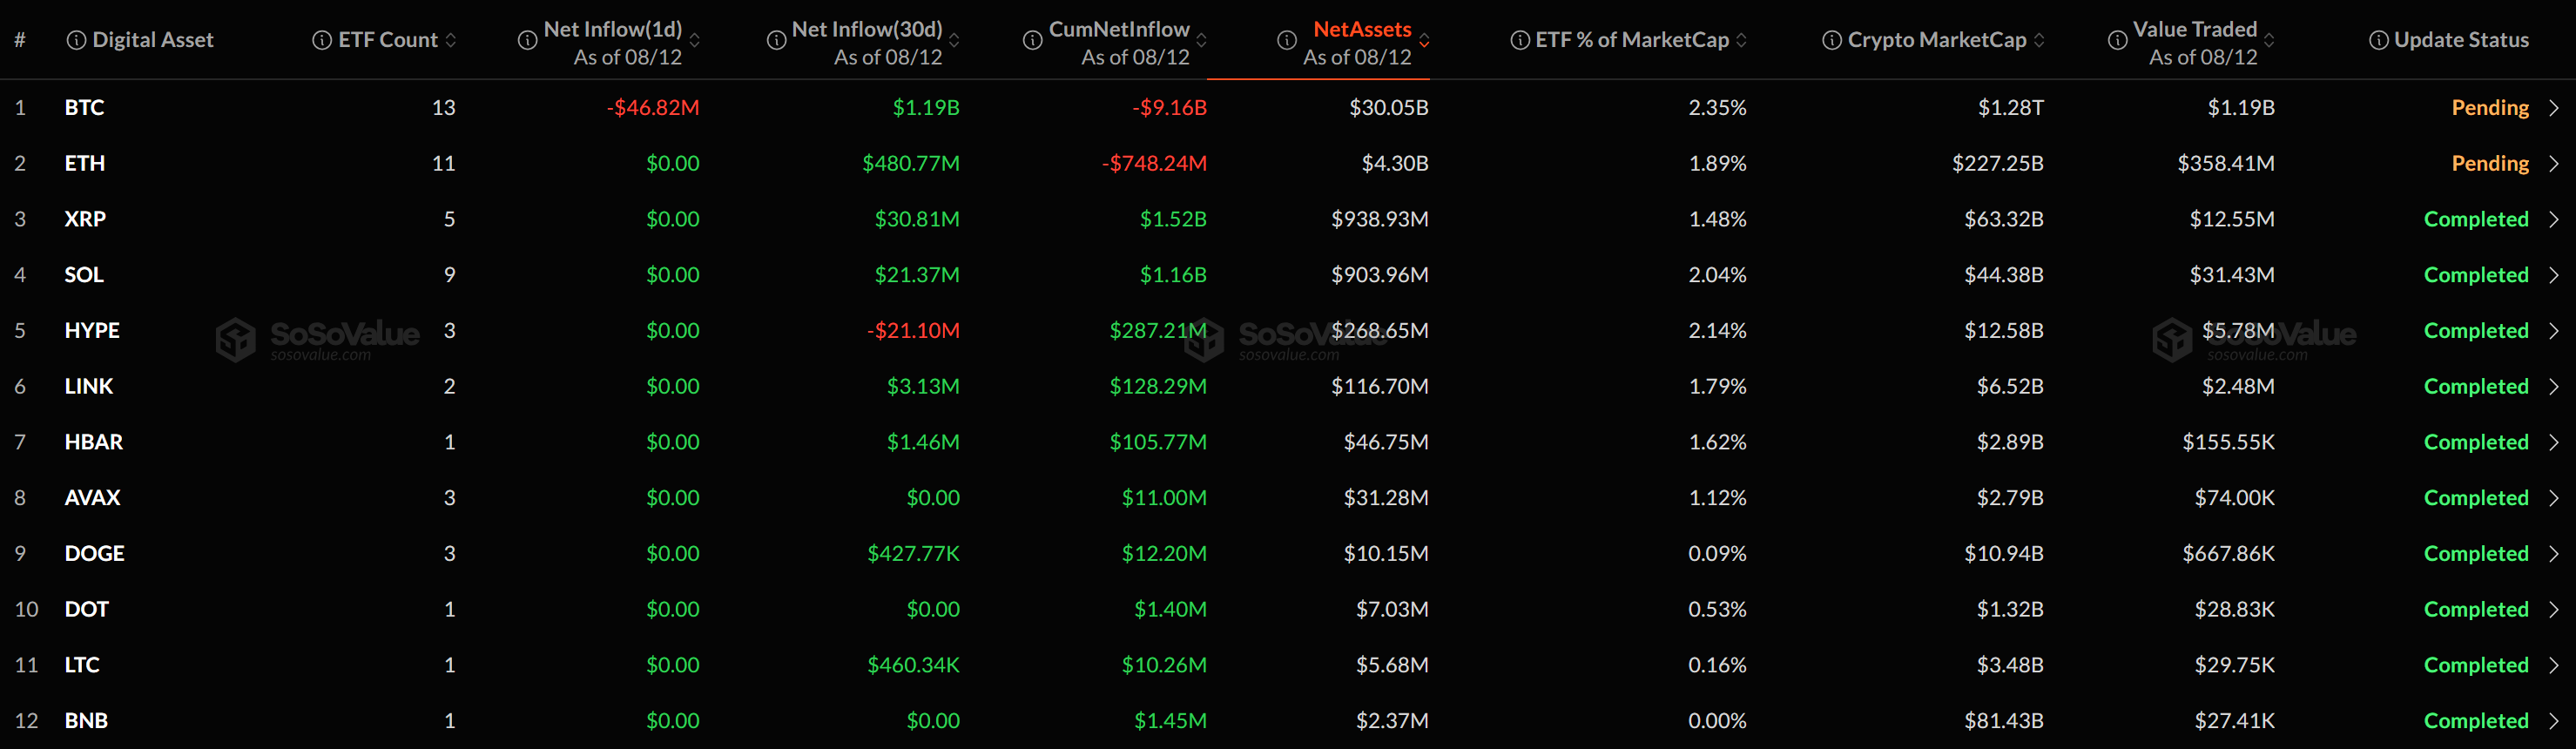The height and width of the screenshot is (749, 2576).
Task: Click the info icon for Value Traded
Action: click(x=2117, y=40)
